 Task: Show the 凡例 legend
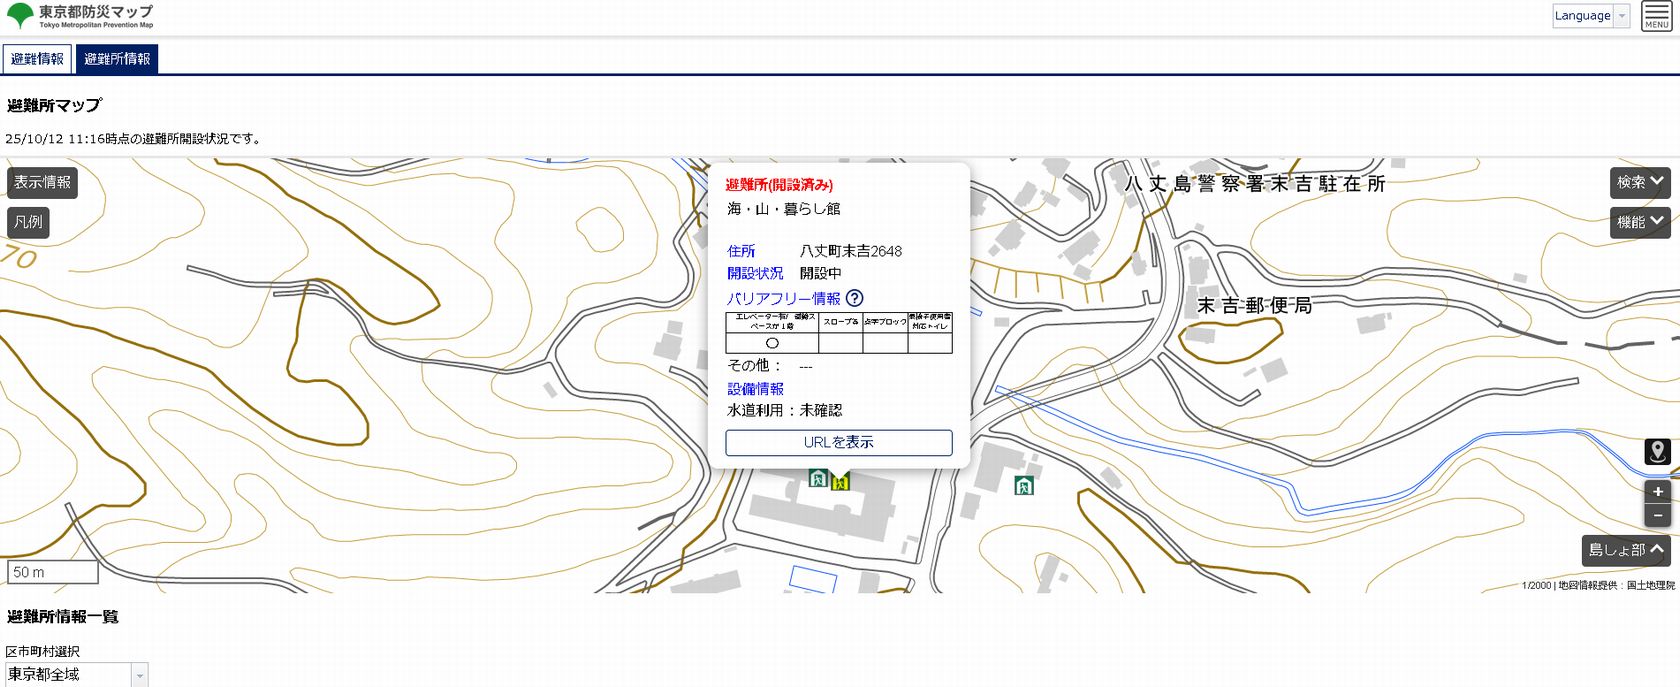28,222
